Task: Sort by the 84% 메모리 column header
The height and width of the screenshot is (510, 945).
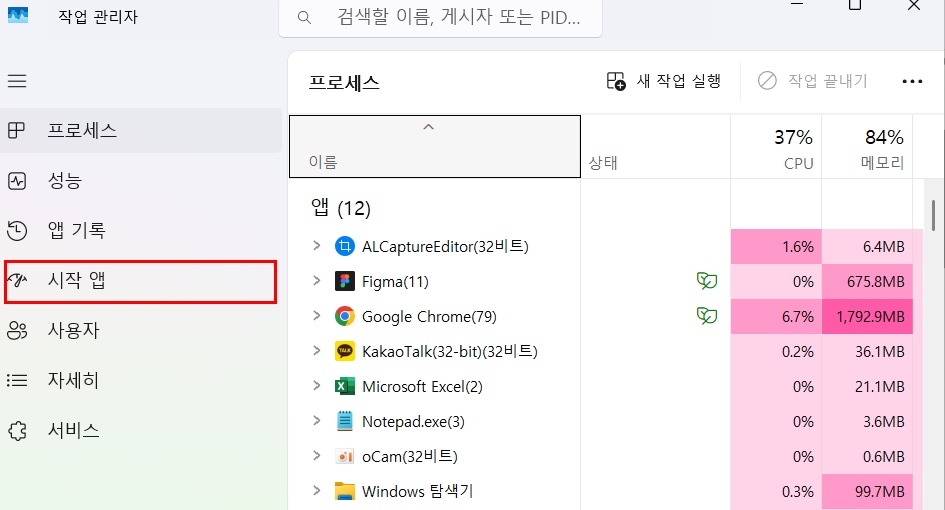Action: pos(867,146)
